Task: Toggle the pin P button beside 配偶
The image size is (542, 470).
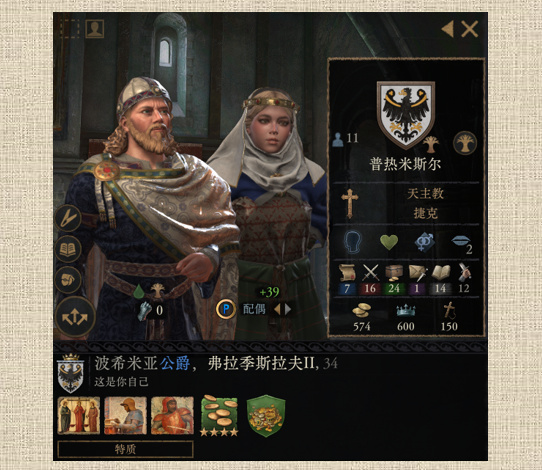Action: click(226, 309)
